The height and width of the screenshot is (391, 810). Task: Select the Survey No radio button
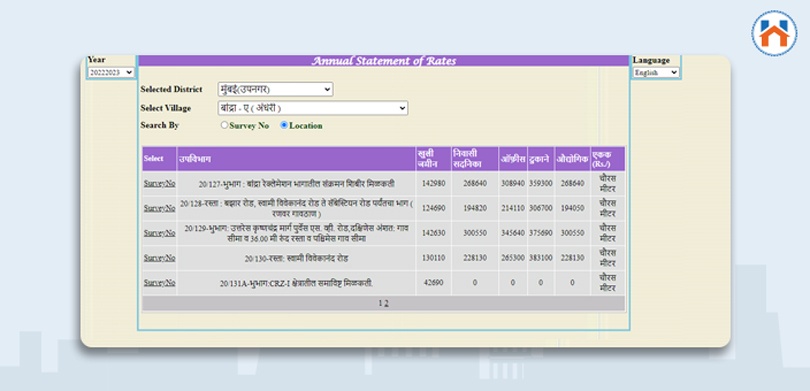(x=224, y=125)
